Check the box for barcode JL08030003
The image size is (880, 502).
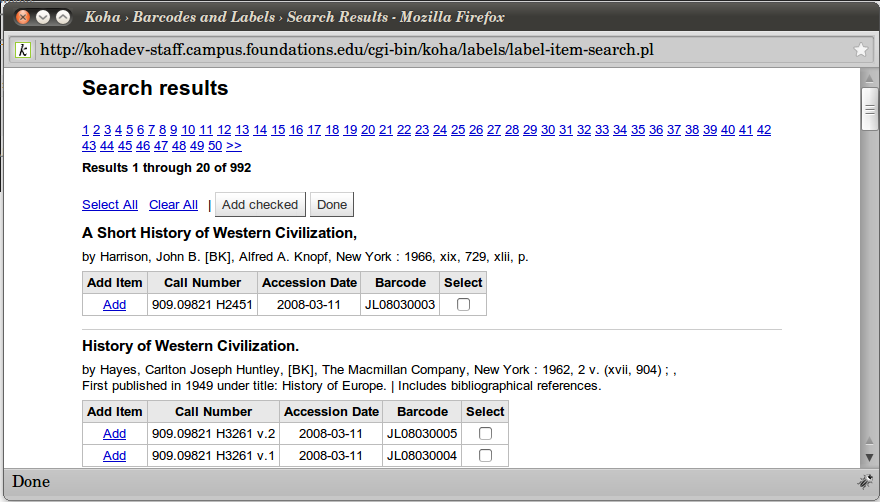coord(463,305)
